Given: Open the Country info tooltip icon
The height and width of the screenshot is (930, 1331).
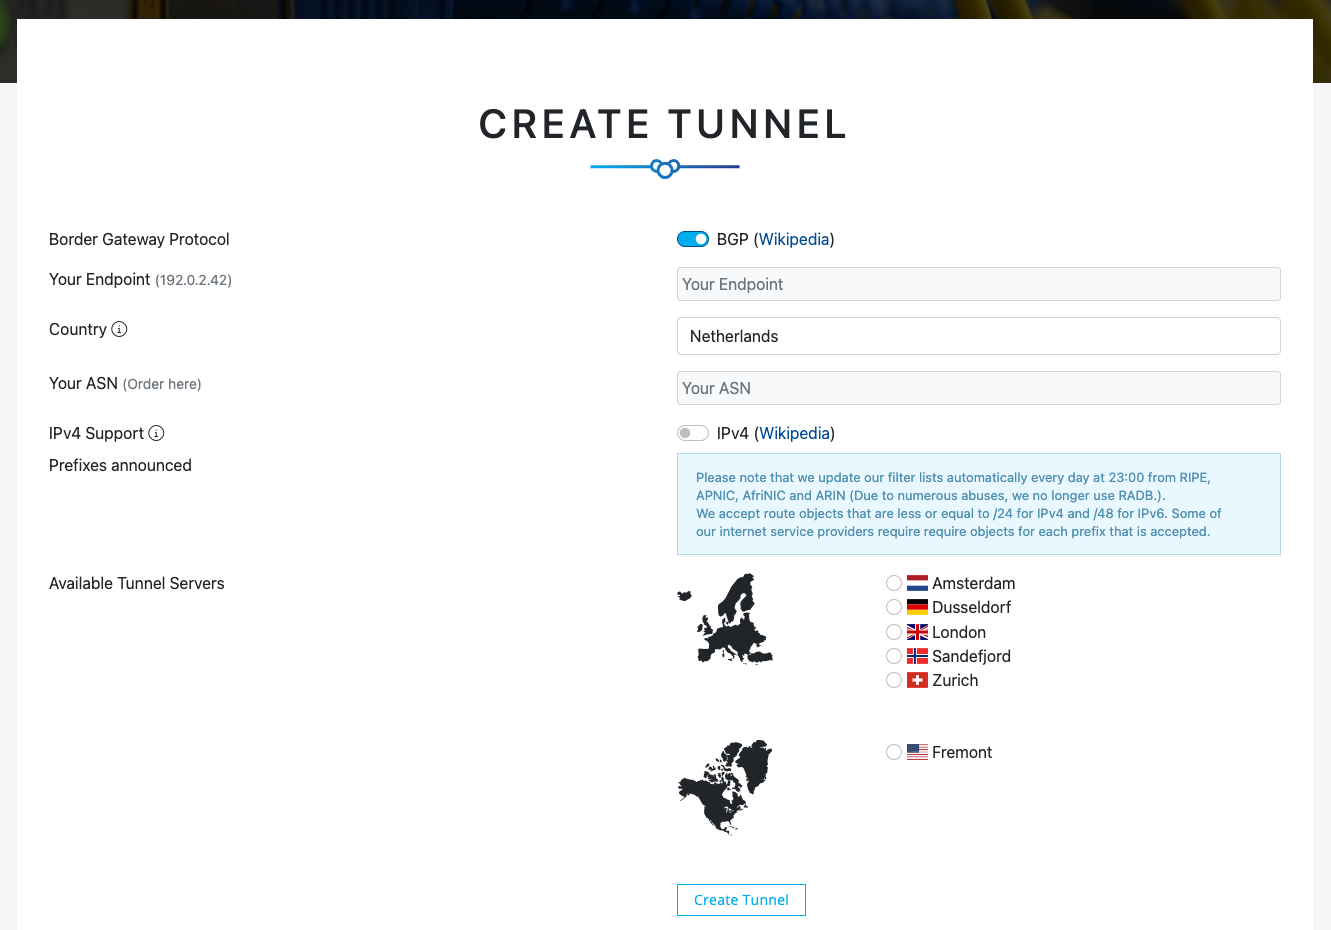Looking at the screenshot, I should click(x=119, y=329).
